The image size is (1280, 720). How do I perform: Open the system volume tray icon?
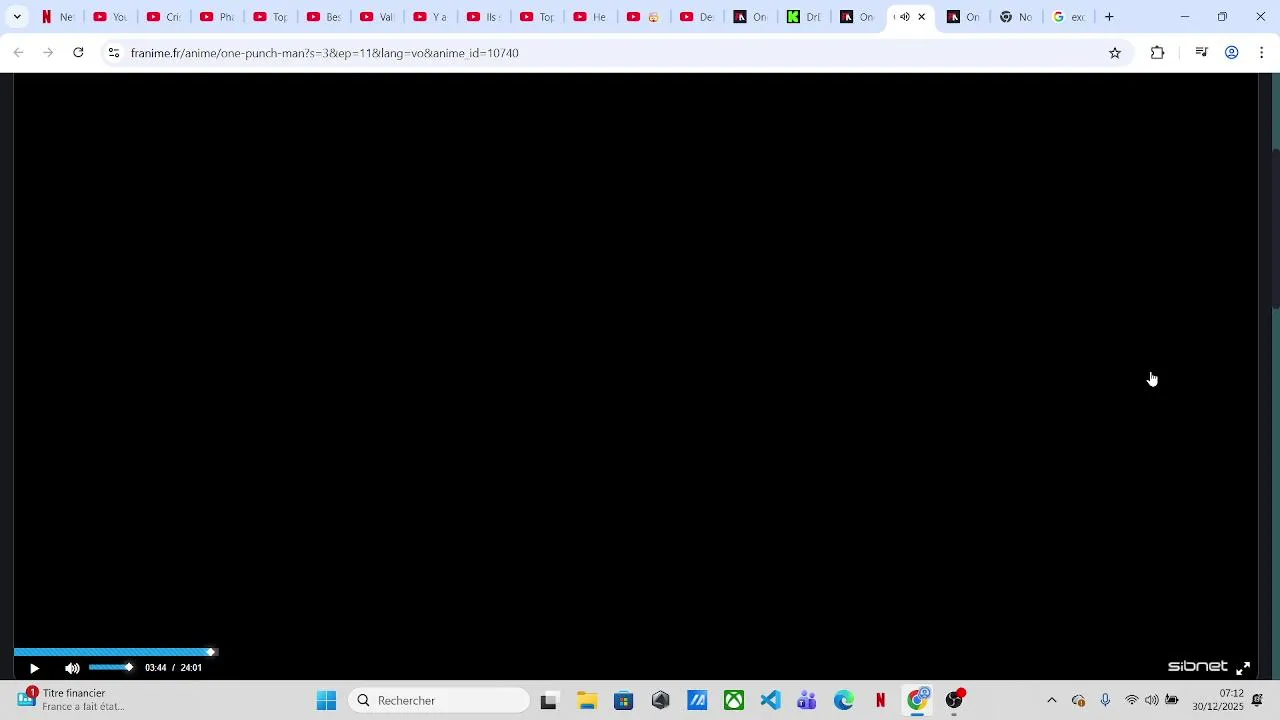[x=1152, y=701]
